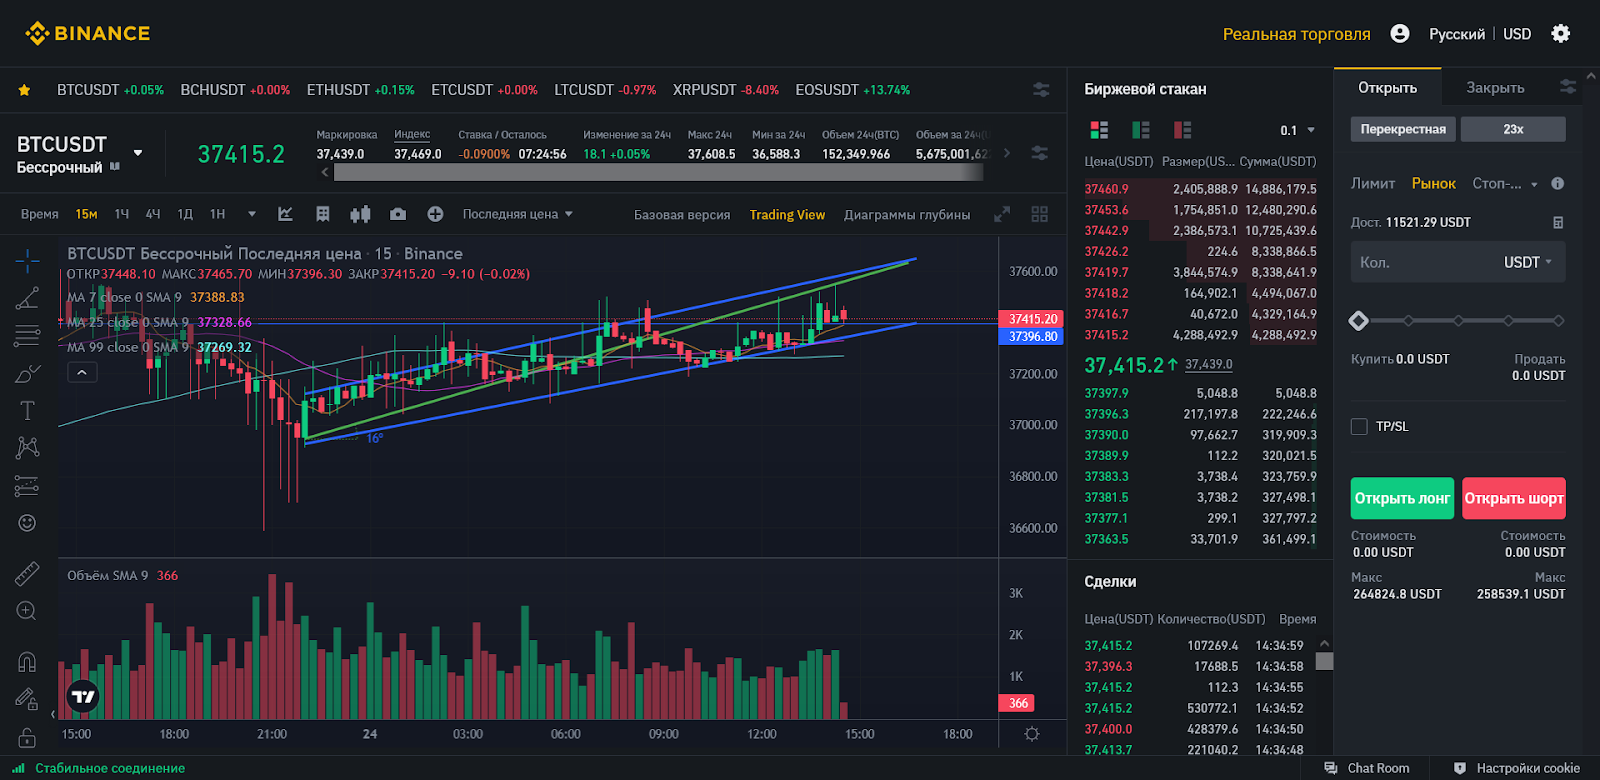Lock all drawing tools
The height and width of the screenshot is (780, 1600).
click(27, 738)
